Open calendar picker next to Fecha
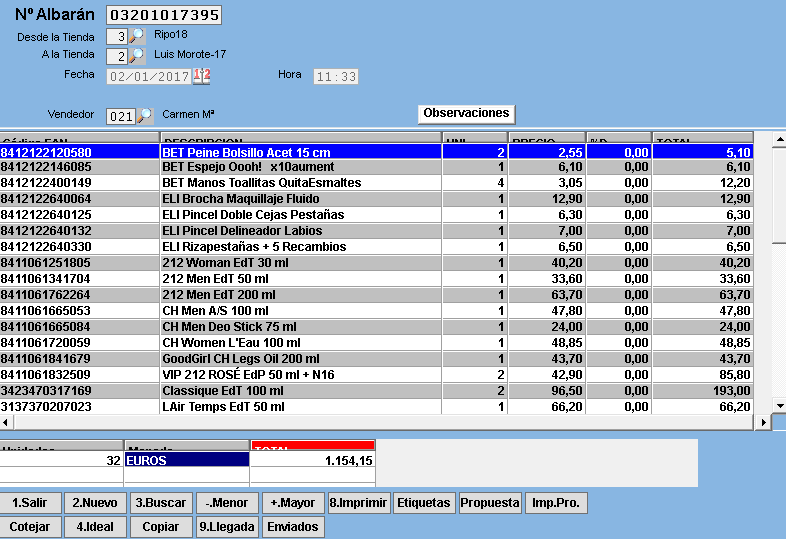This screenshot has height=539, width=786. tap(202, 76)
